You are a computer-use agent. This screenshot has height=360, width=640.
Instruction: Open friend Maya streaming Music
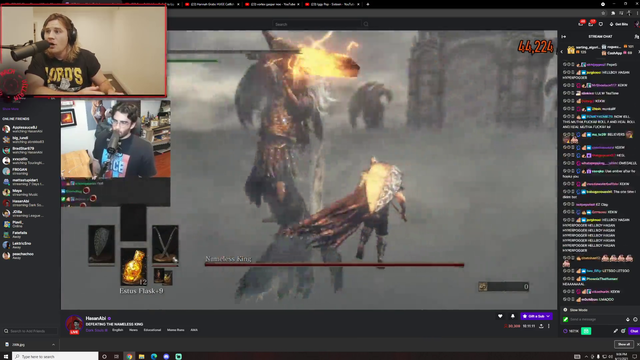click(x=29, y=192)
